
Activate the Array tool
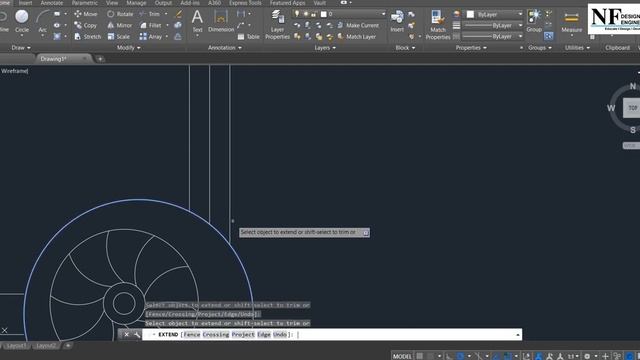pos(151,37)
